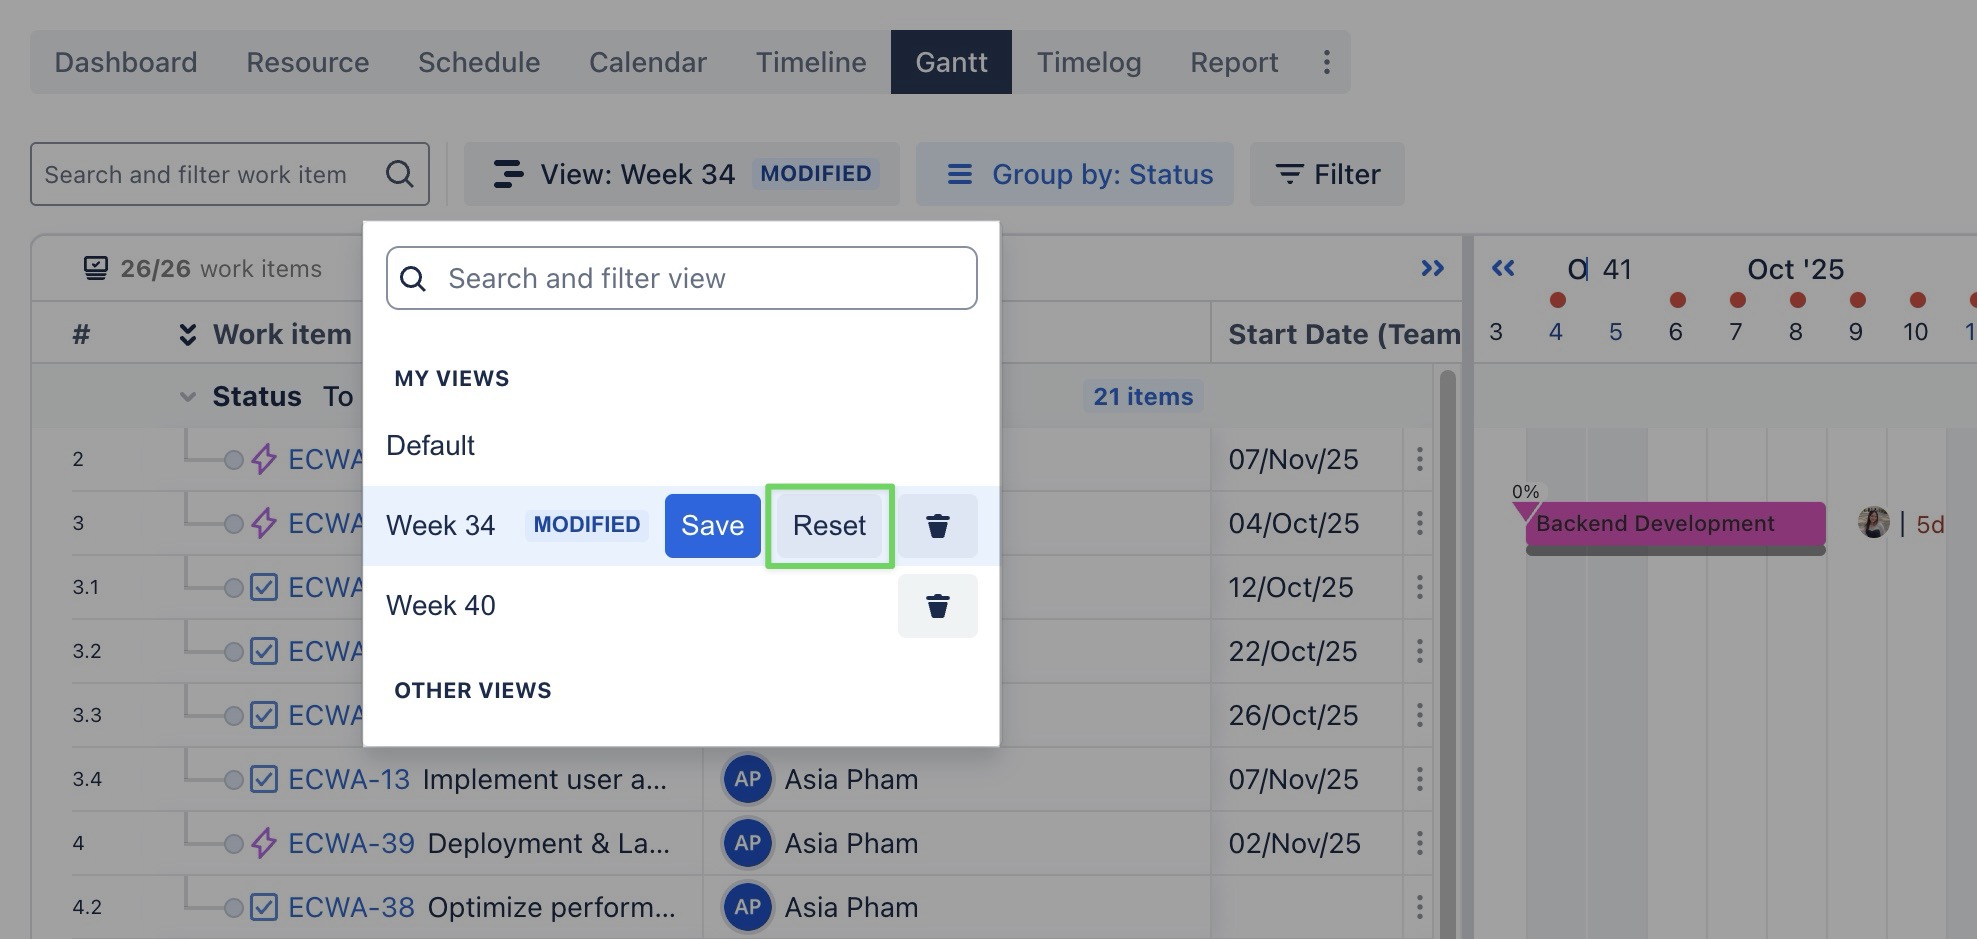The width and height of the screenshot is (1977, 939).
Task: Collapse the Status To Do group
Action: click(x=187, y=397)
